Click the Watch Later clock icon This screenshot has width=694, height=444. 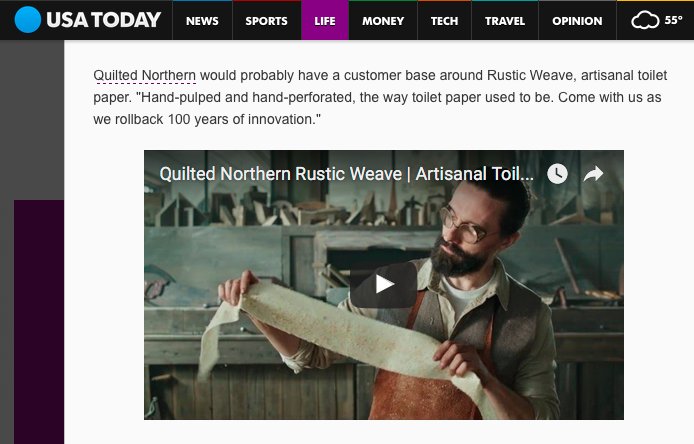pyautogui.click(x=557, y=174)
